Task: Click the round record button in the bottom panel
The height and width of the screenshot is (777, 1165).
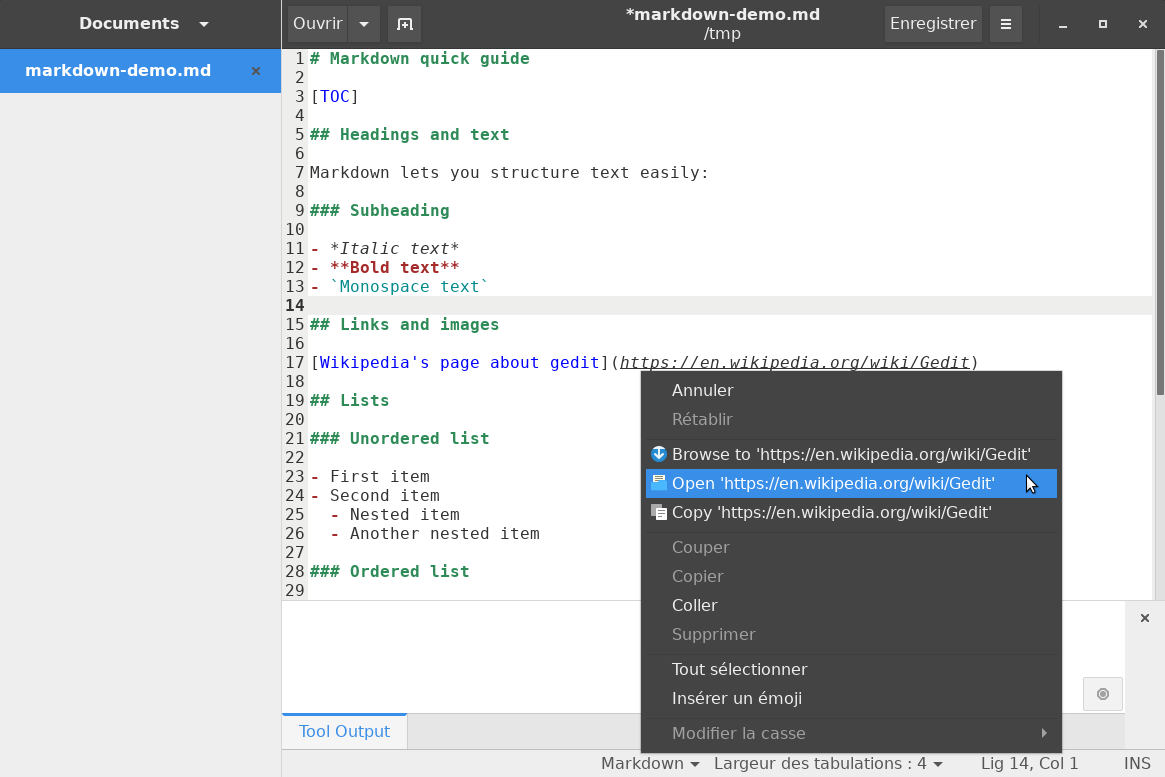Action: (x=1103, y=694)
